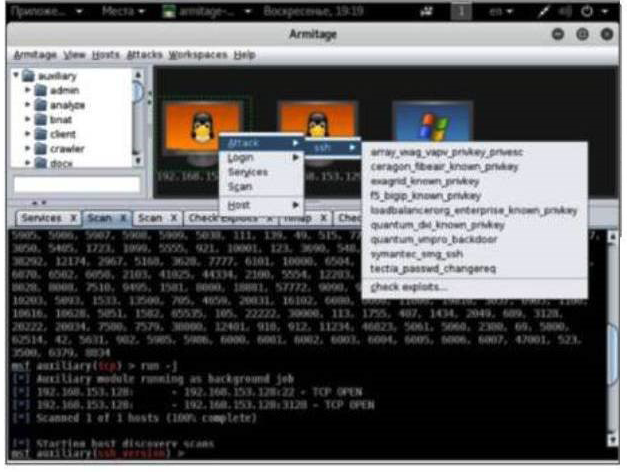
Task: Open the ssh attack submenu
Action: point(333,148)
